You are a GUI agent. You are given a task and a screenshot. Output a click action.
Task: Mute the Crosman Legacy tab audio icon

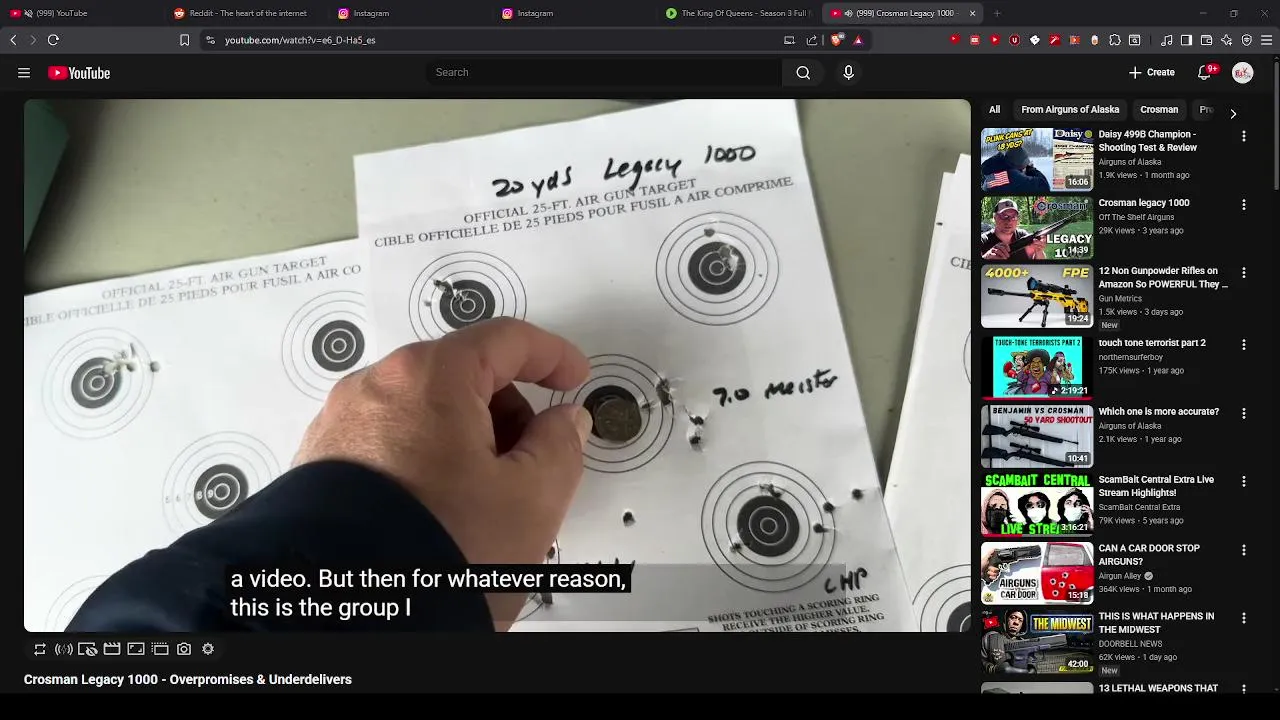coord(848,13)
